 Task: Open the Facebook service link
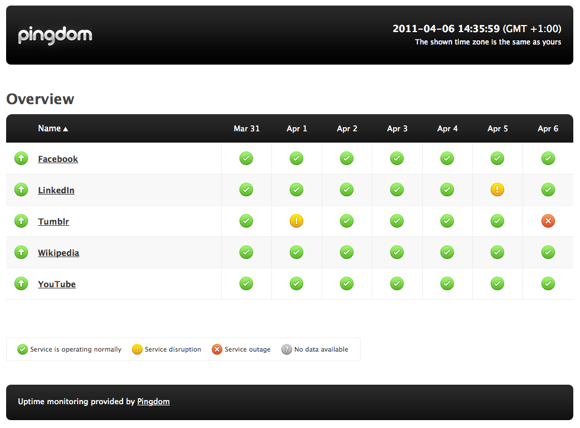coord(58,159)
